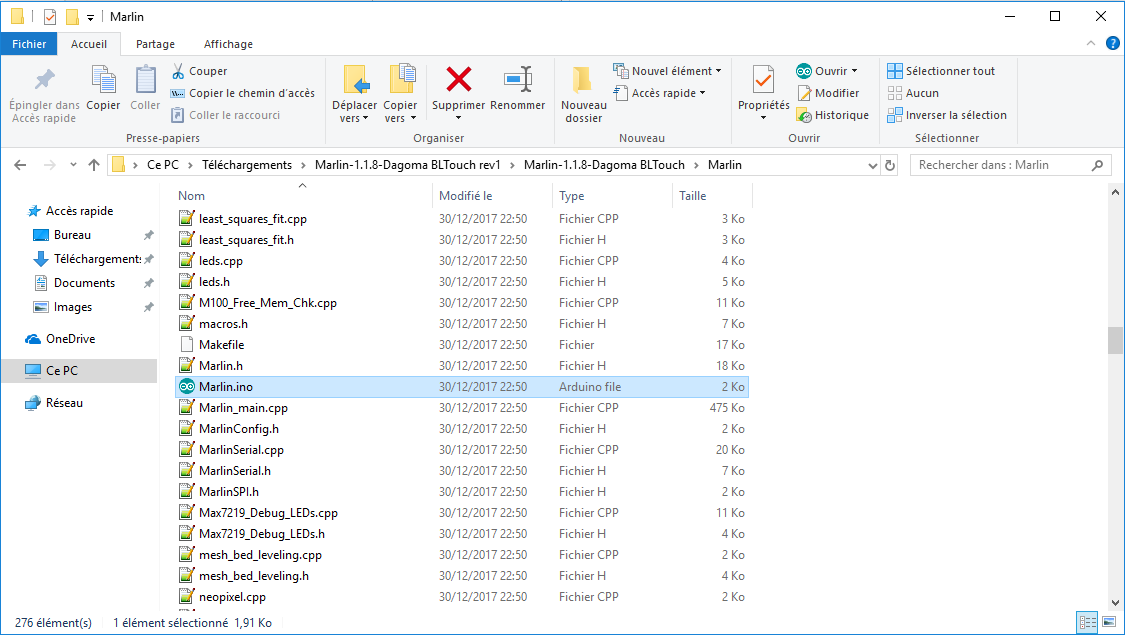This screenshot has height=635, width=1125.
Task: Open the Fichier menu tab
Action: tap(29, 44)
